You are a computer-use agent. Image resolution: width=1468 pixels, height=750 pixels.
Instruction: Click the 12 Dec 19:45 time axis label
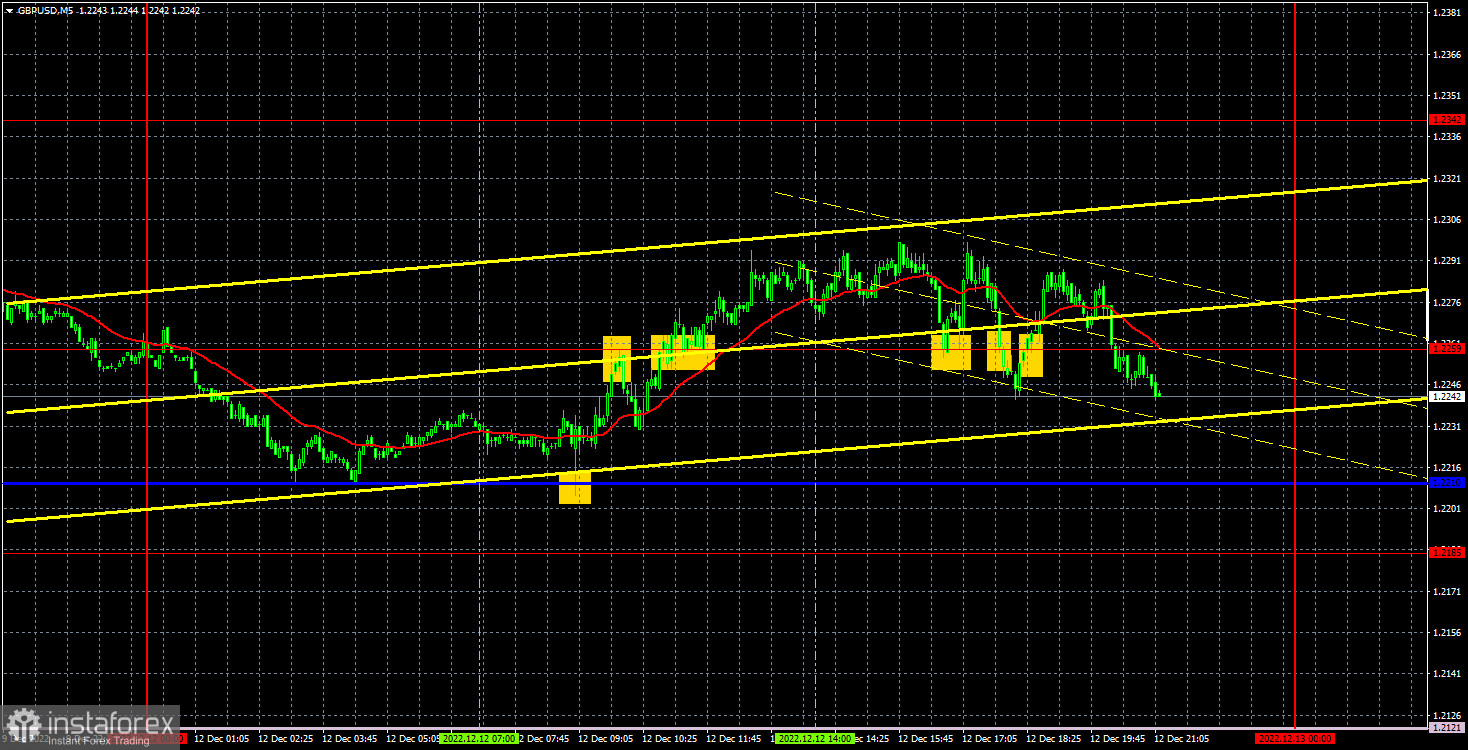(1116, 738)
